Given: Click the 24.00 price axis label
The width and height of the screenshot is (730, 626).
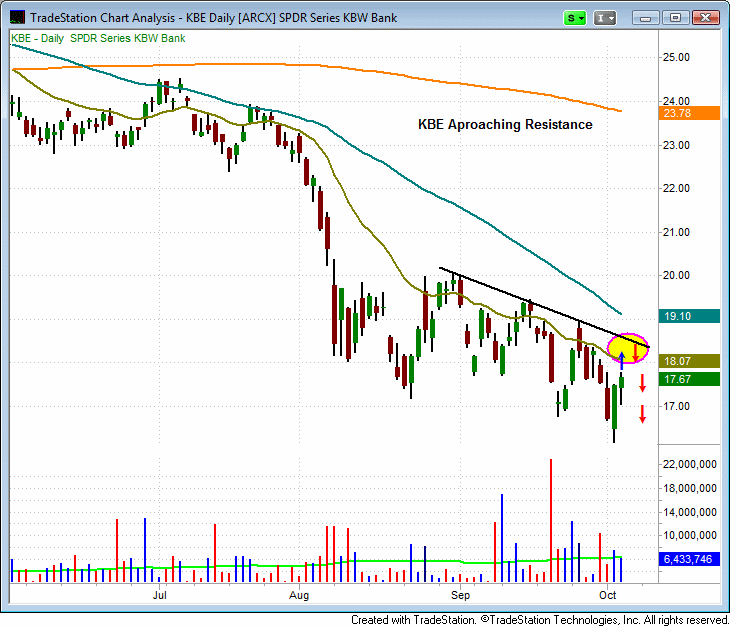Looking at the screenshot, I should pyautogui.click(x=676, y=101).
